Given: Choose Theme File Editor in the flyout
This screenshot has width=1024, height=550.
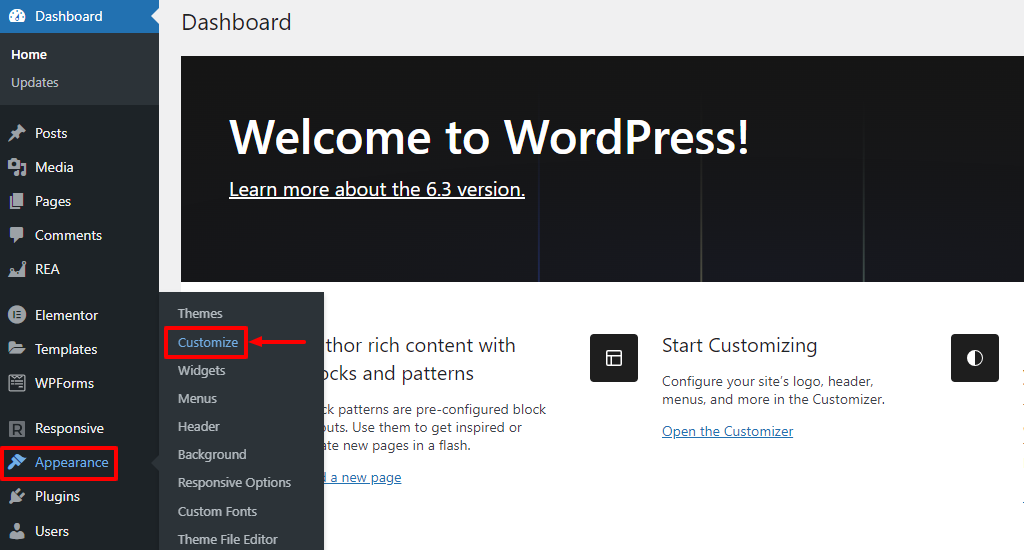Looking at the screenshot, I should 228,540.
